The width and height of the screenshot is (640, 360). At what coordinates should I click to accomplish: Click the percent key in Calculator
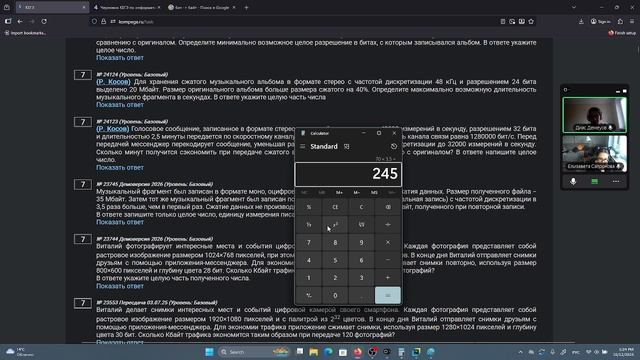309,207
